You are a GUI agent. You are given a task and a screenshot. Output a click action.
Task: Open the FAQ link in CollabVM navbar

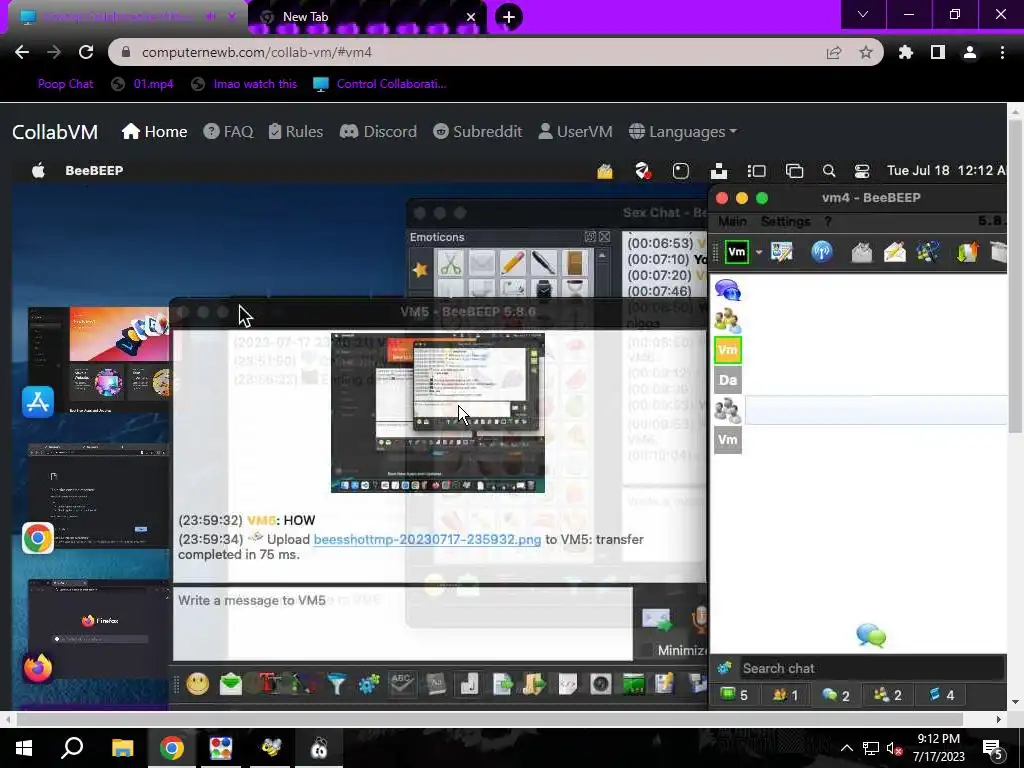(228, 132)
